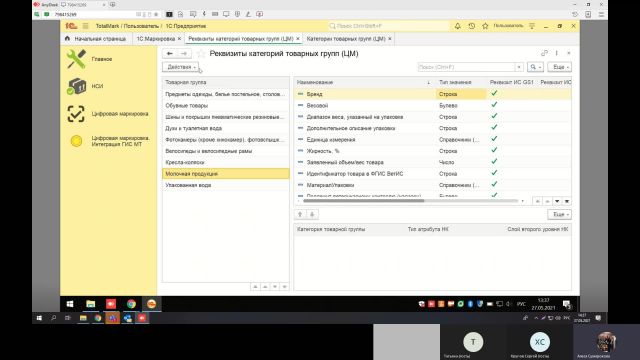Open the magnifier search options dropdown
This screenshot has height=360, width=640.
pos(535,67)
